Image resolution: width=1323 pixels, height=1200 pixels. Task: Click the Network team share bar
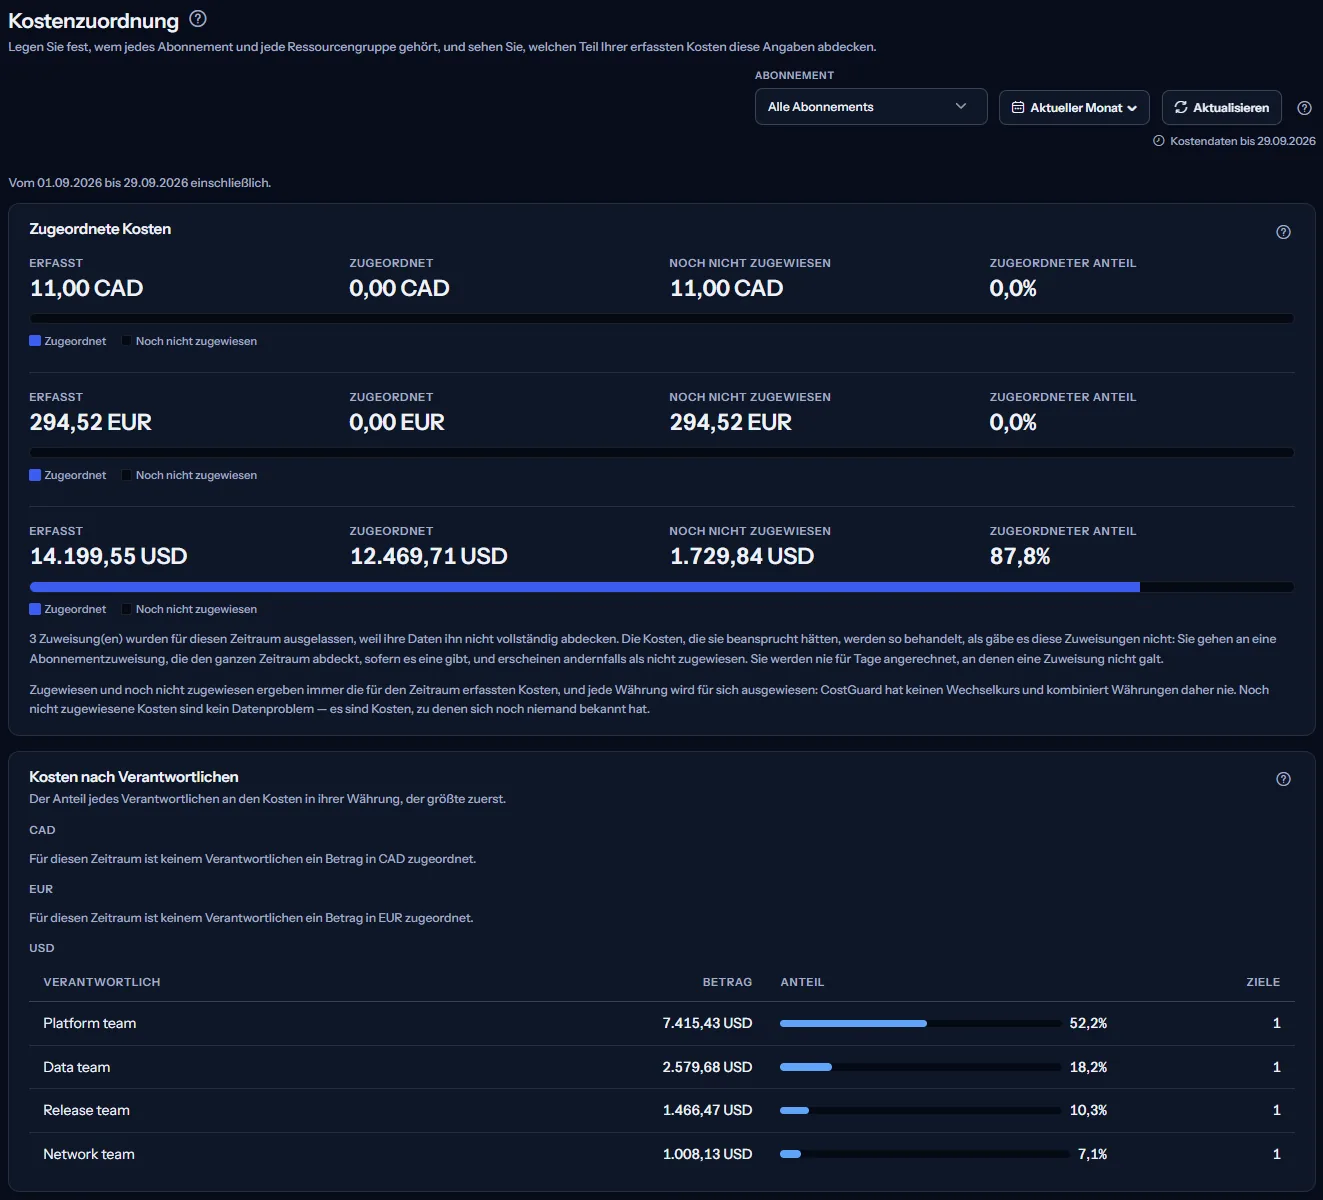(x=924, y=1154)
